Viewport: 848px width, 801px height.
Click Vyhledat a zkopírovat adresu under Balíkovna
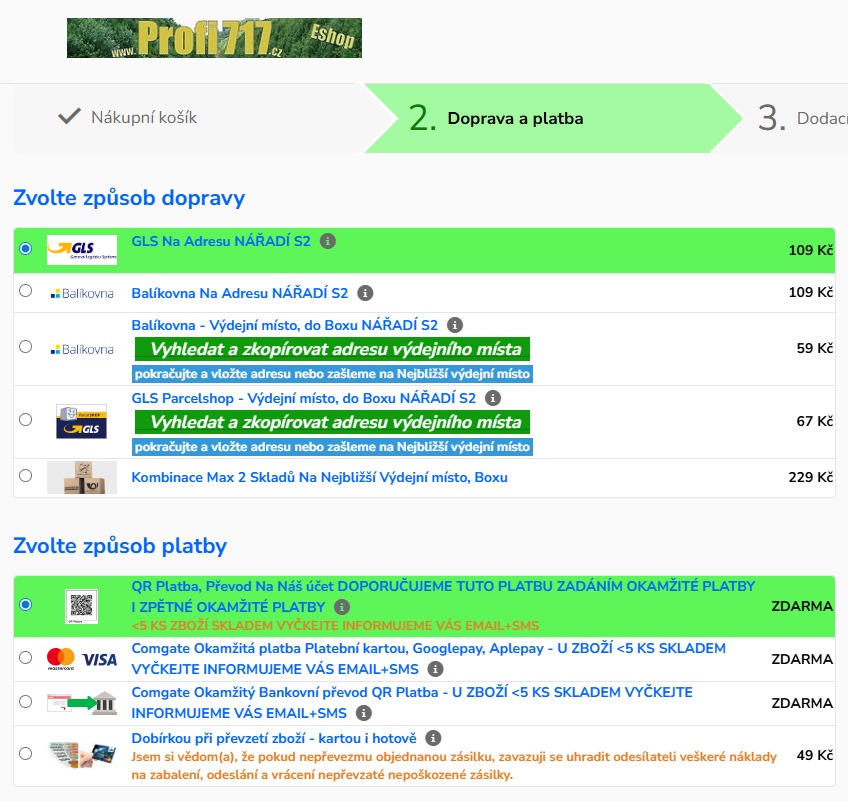(333, 349)
